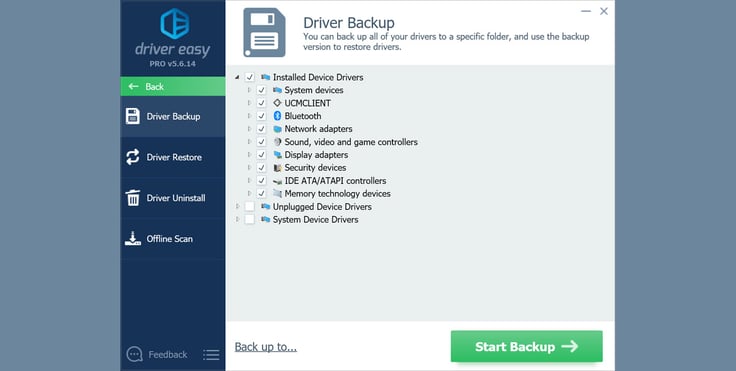
Task: Expand the Security devices node
Action: [249, 168]
